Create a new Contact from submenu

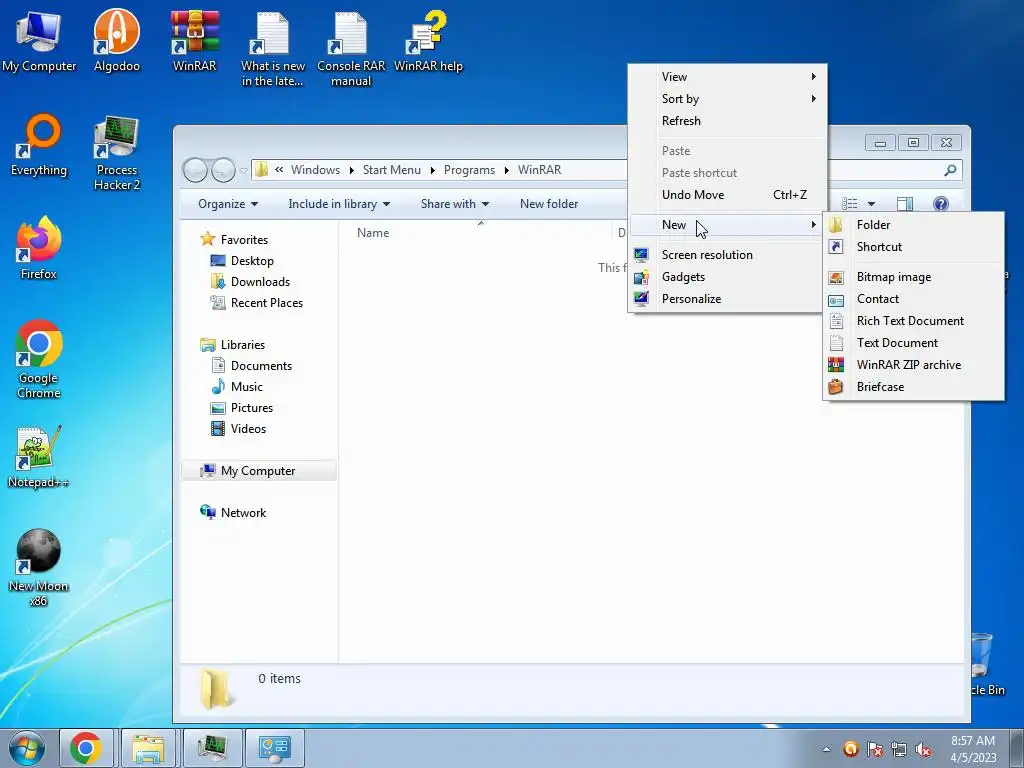tap(914, 299)
